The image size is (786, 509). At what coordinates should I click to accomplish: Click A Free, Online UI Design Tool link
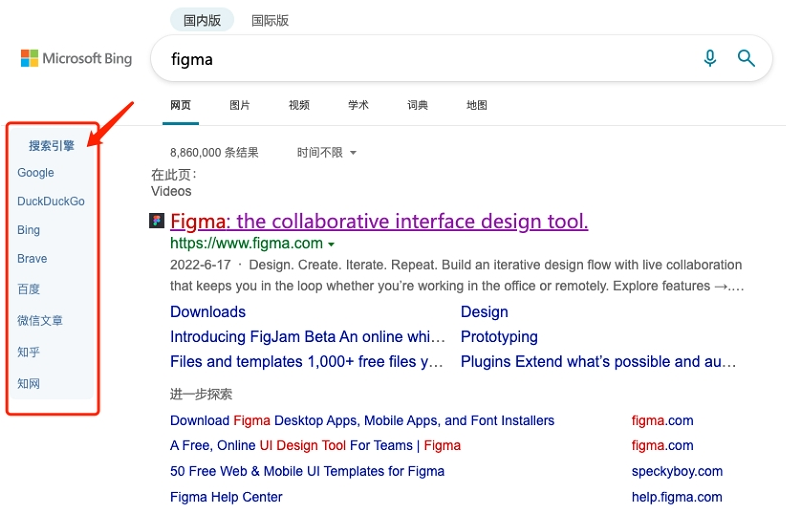[315, 445]
